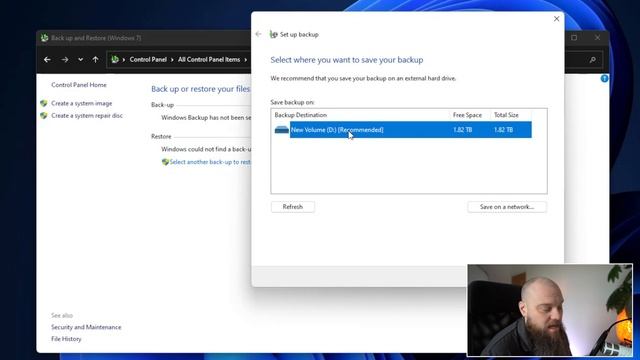Open recent locations dropdown in Control Panel
This screenshot has width=640, height=360.
click(x=80, y=60)
